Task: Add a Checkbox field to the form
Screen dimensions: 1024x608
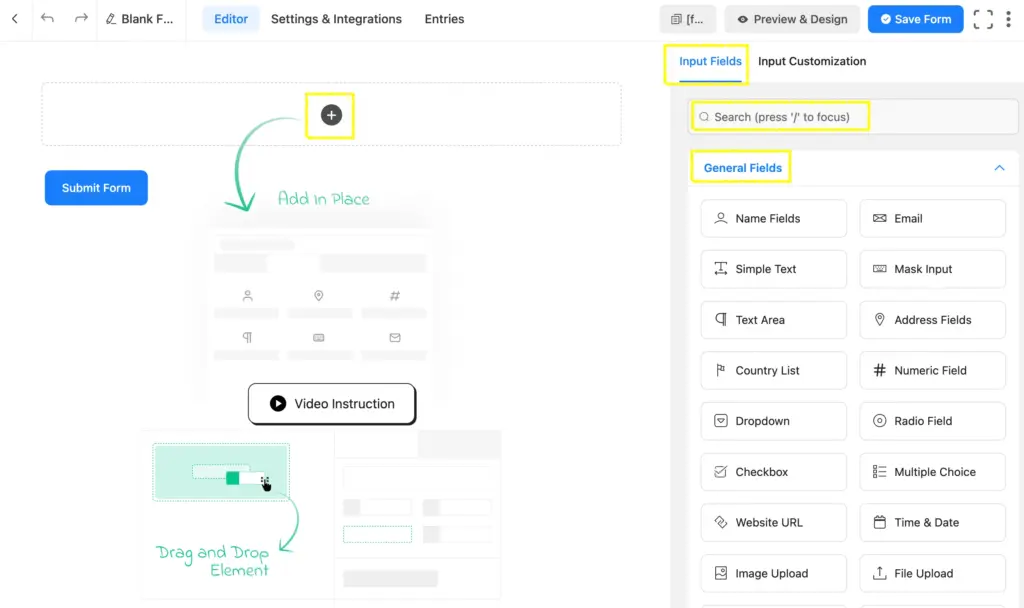Action: coord(773,471)
